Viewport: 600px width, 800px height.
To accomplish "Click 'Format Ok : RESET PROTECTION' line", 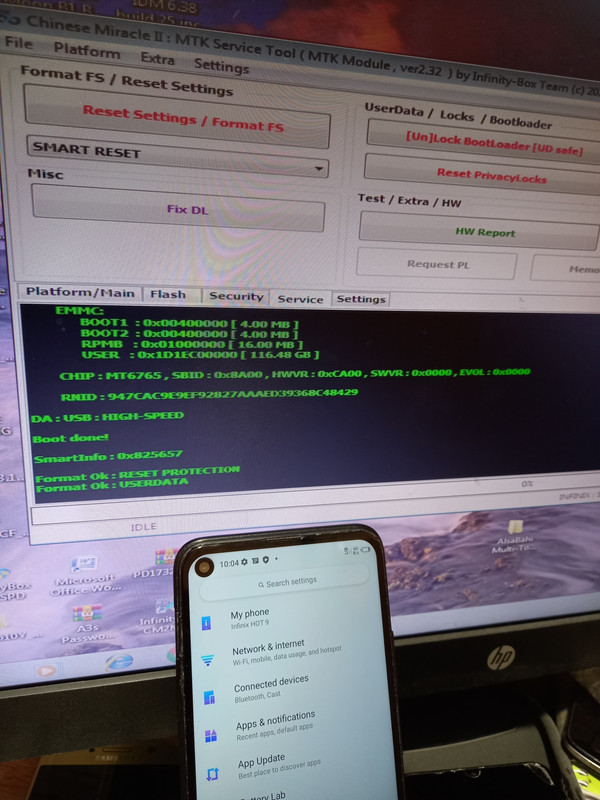I will coord(137,474).
